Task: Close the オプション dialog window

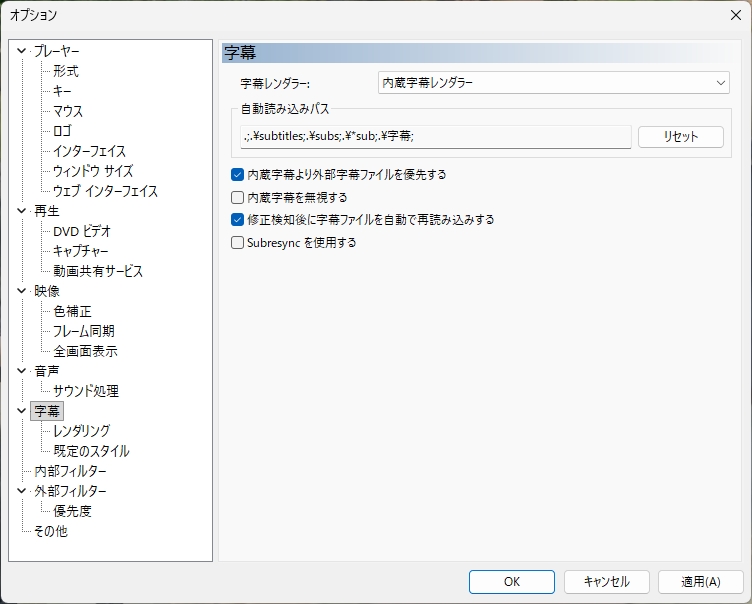Action: point(735,15)
